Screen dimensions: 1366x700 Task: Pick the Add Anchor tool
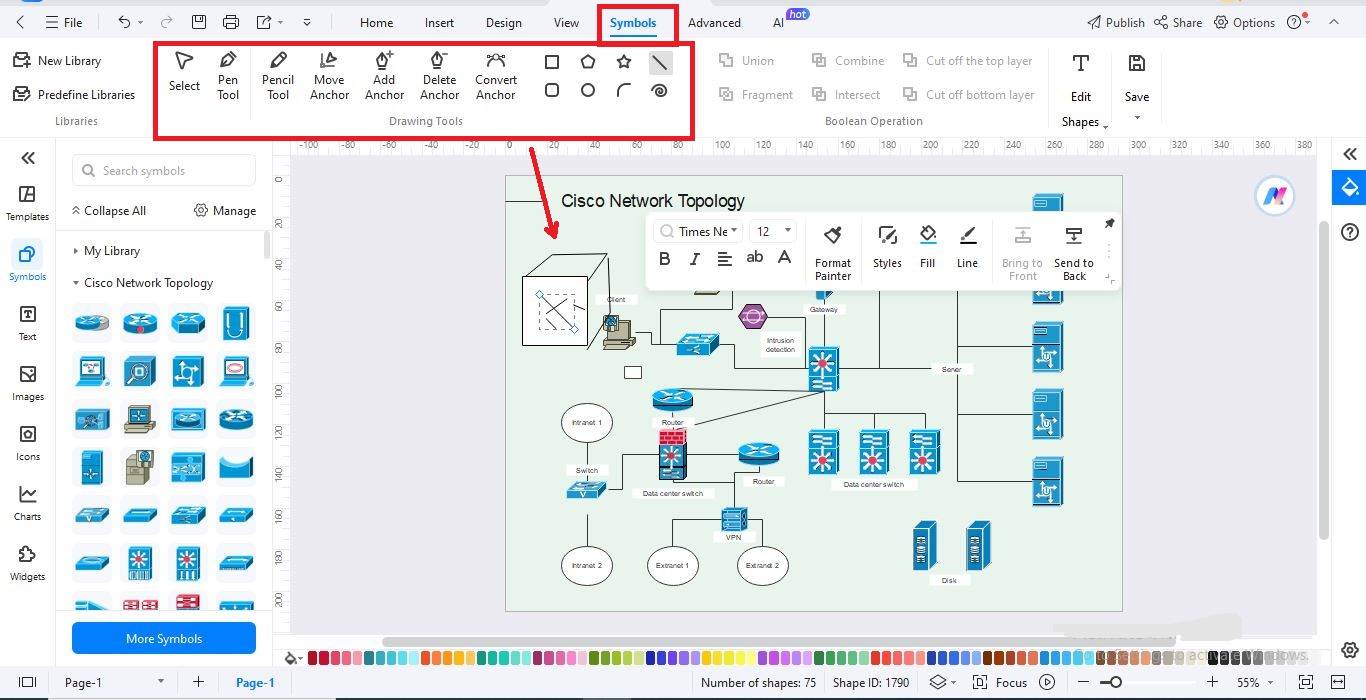pos(384,76)
